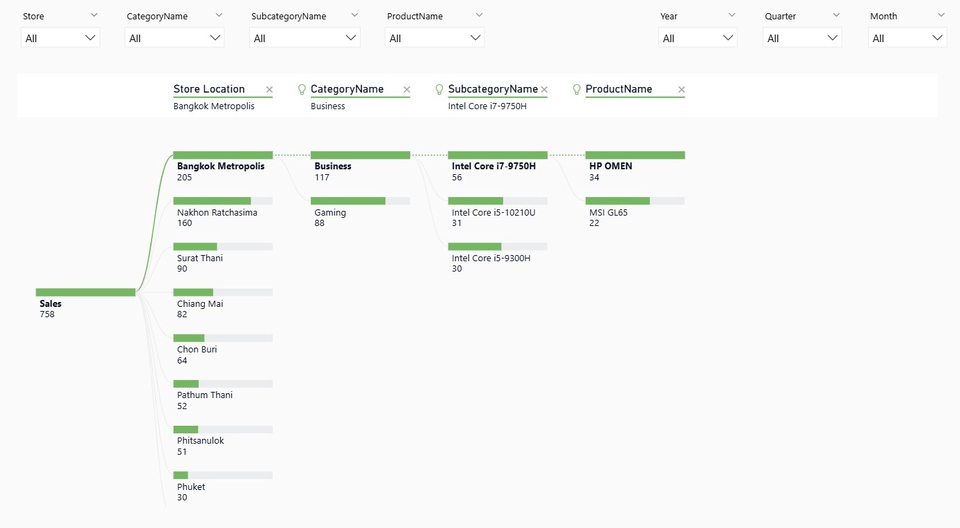The image size is (960, 528).
Task: Select the Phitsanulok node
Action: (223, 441)
